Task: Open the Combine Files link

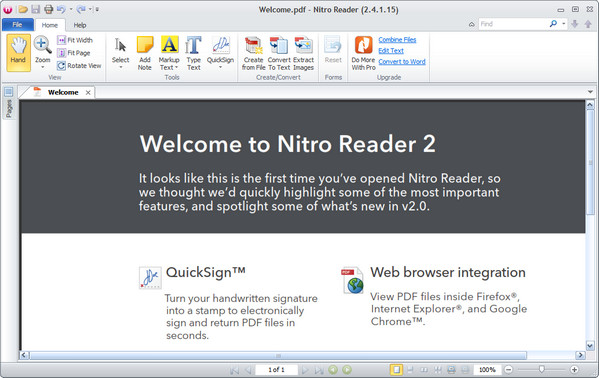Action: coord(397,40)
